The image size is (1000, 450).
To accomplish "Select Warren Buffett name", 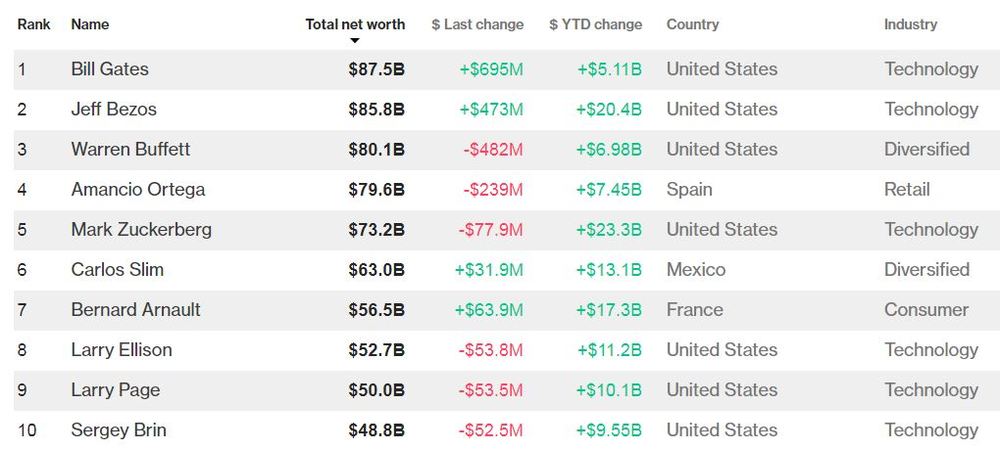I will coord(130,149).
